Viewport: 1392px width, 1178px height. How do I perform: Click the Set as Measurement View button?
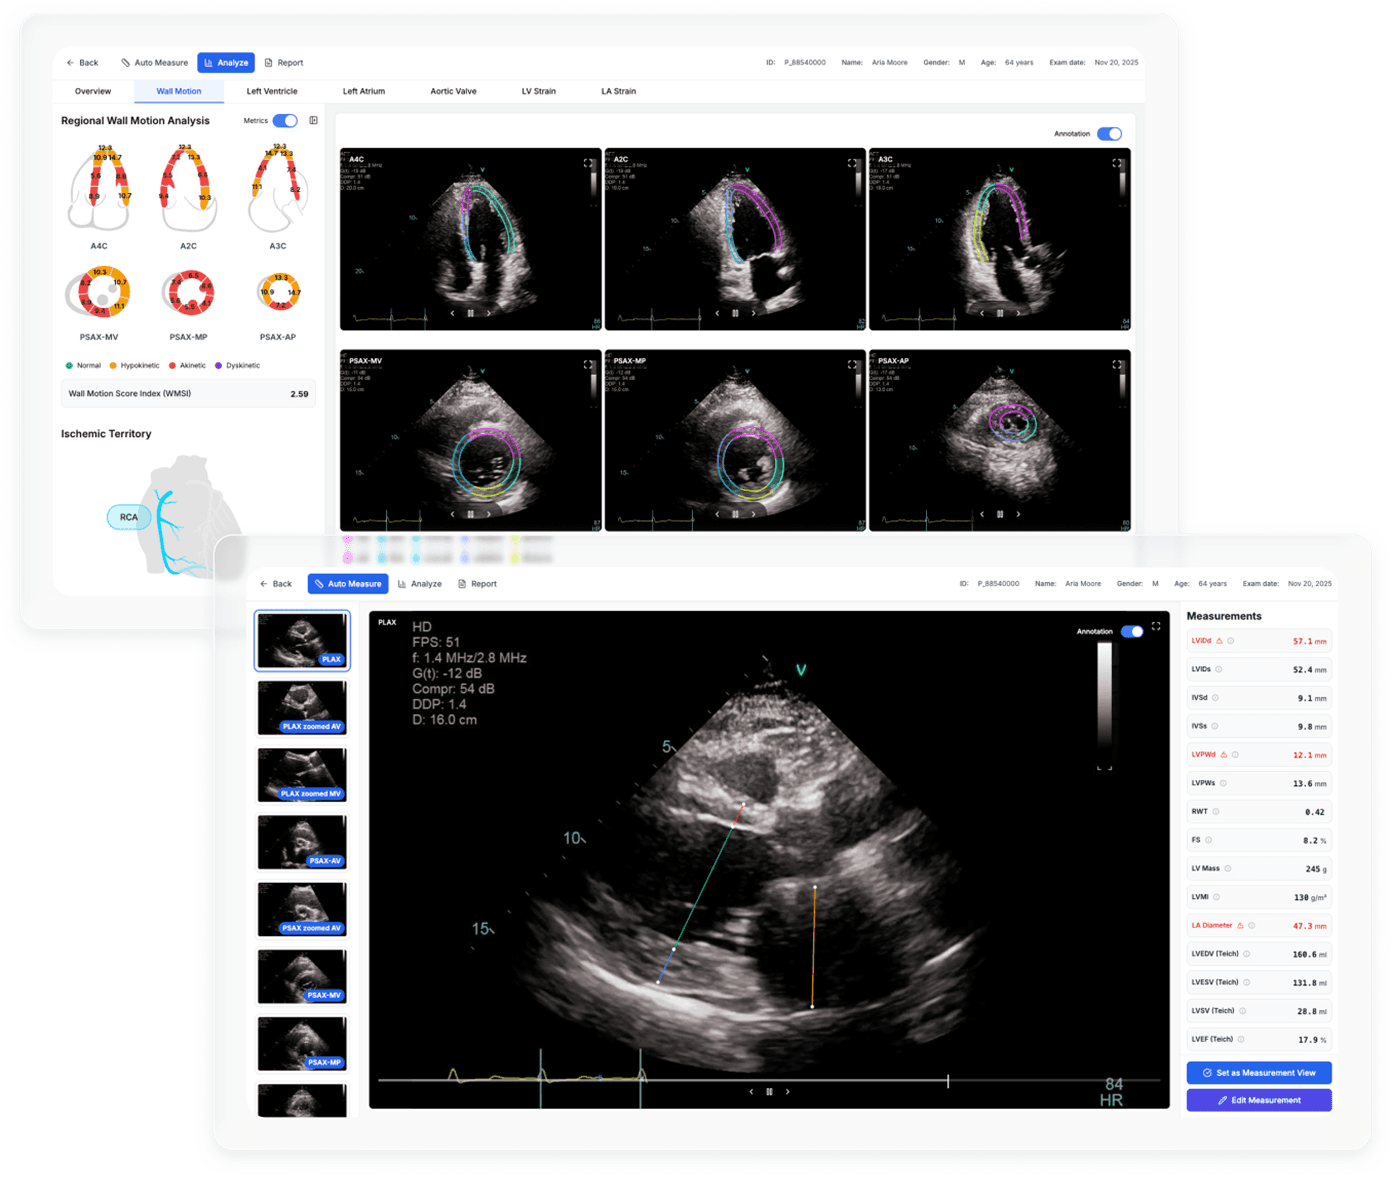click(x=1258, y=1072)
